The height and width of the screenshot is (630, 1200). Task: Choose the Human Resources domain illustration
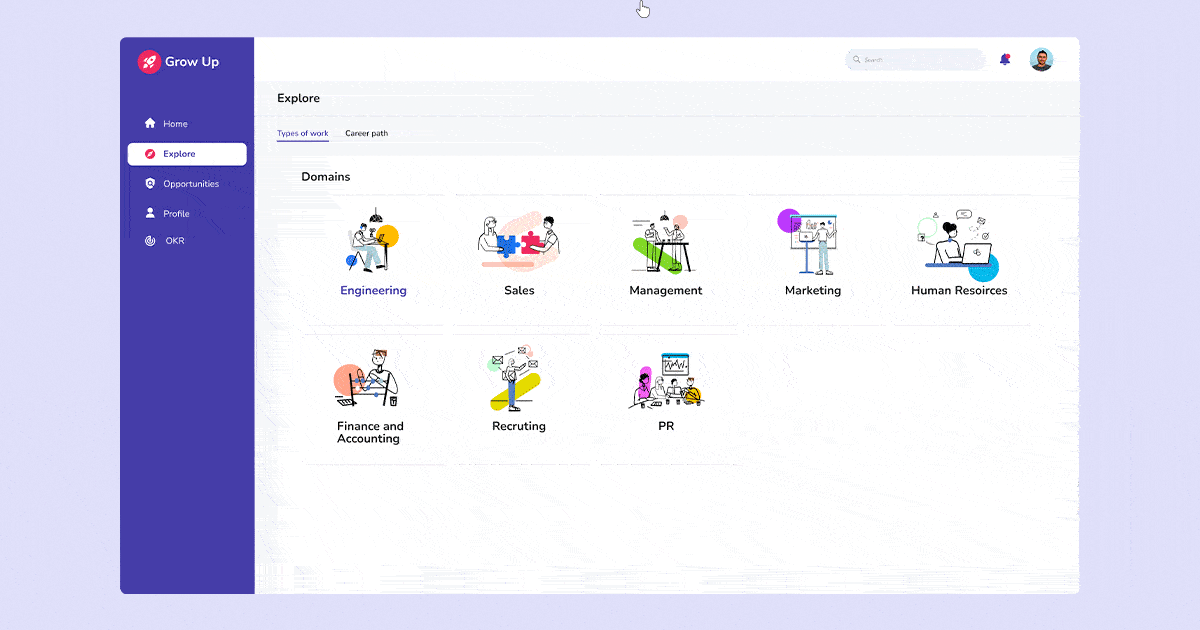(957, 243)
